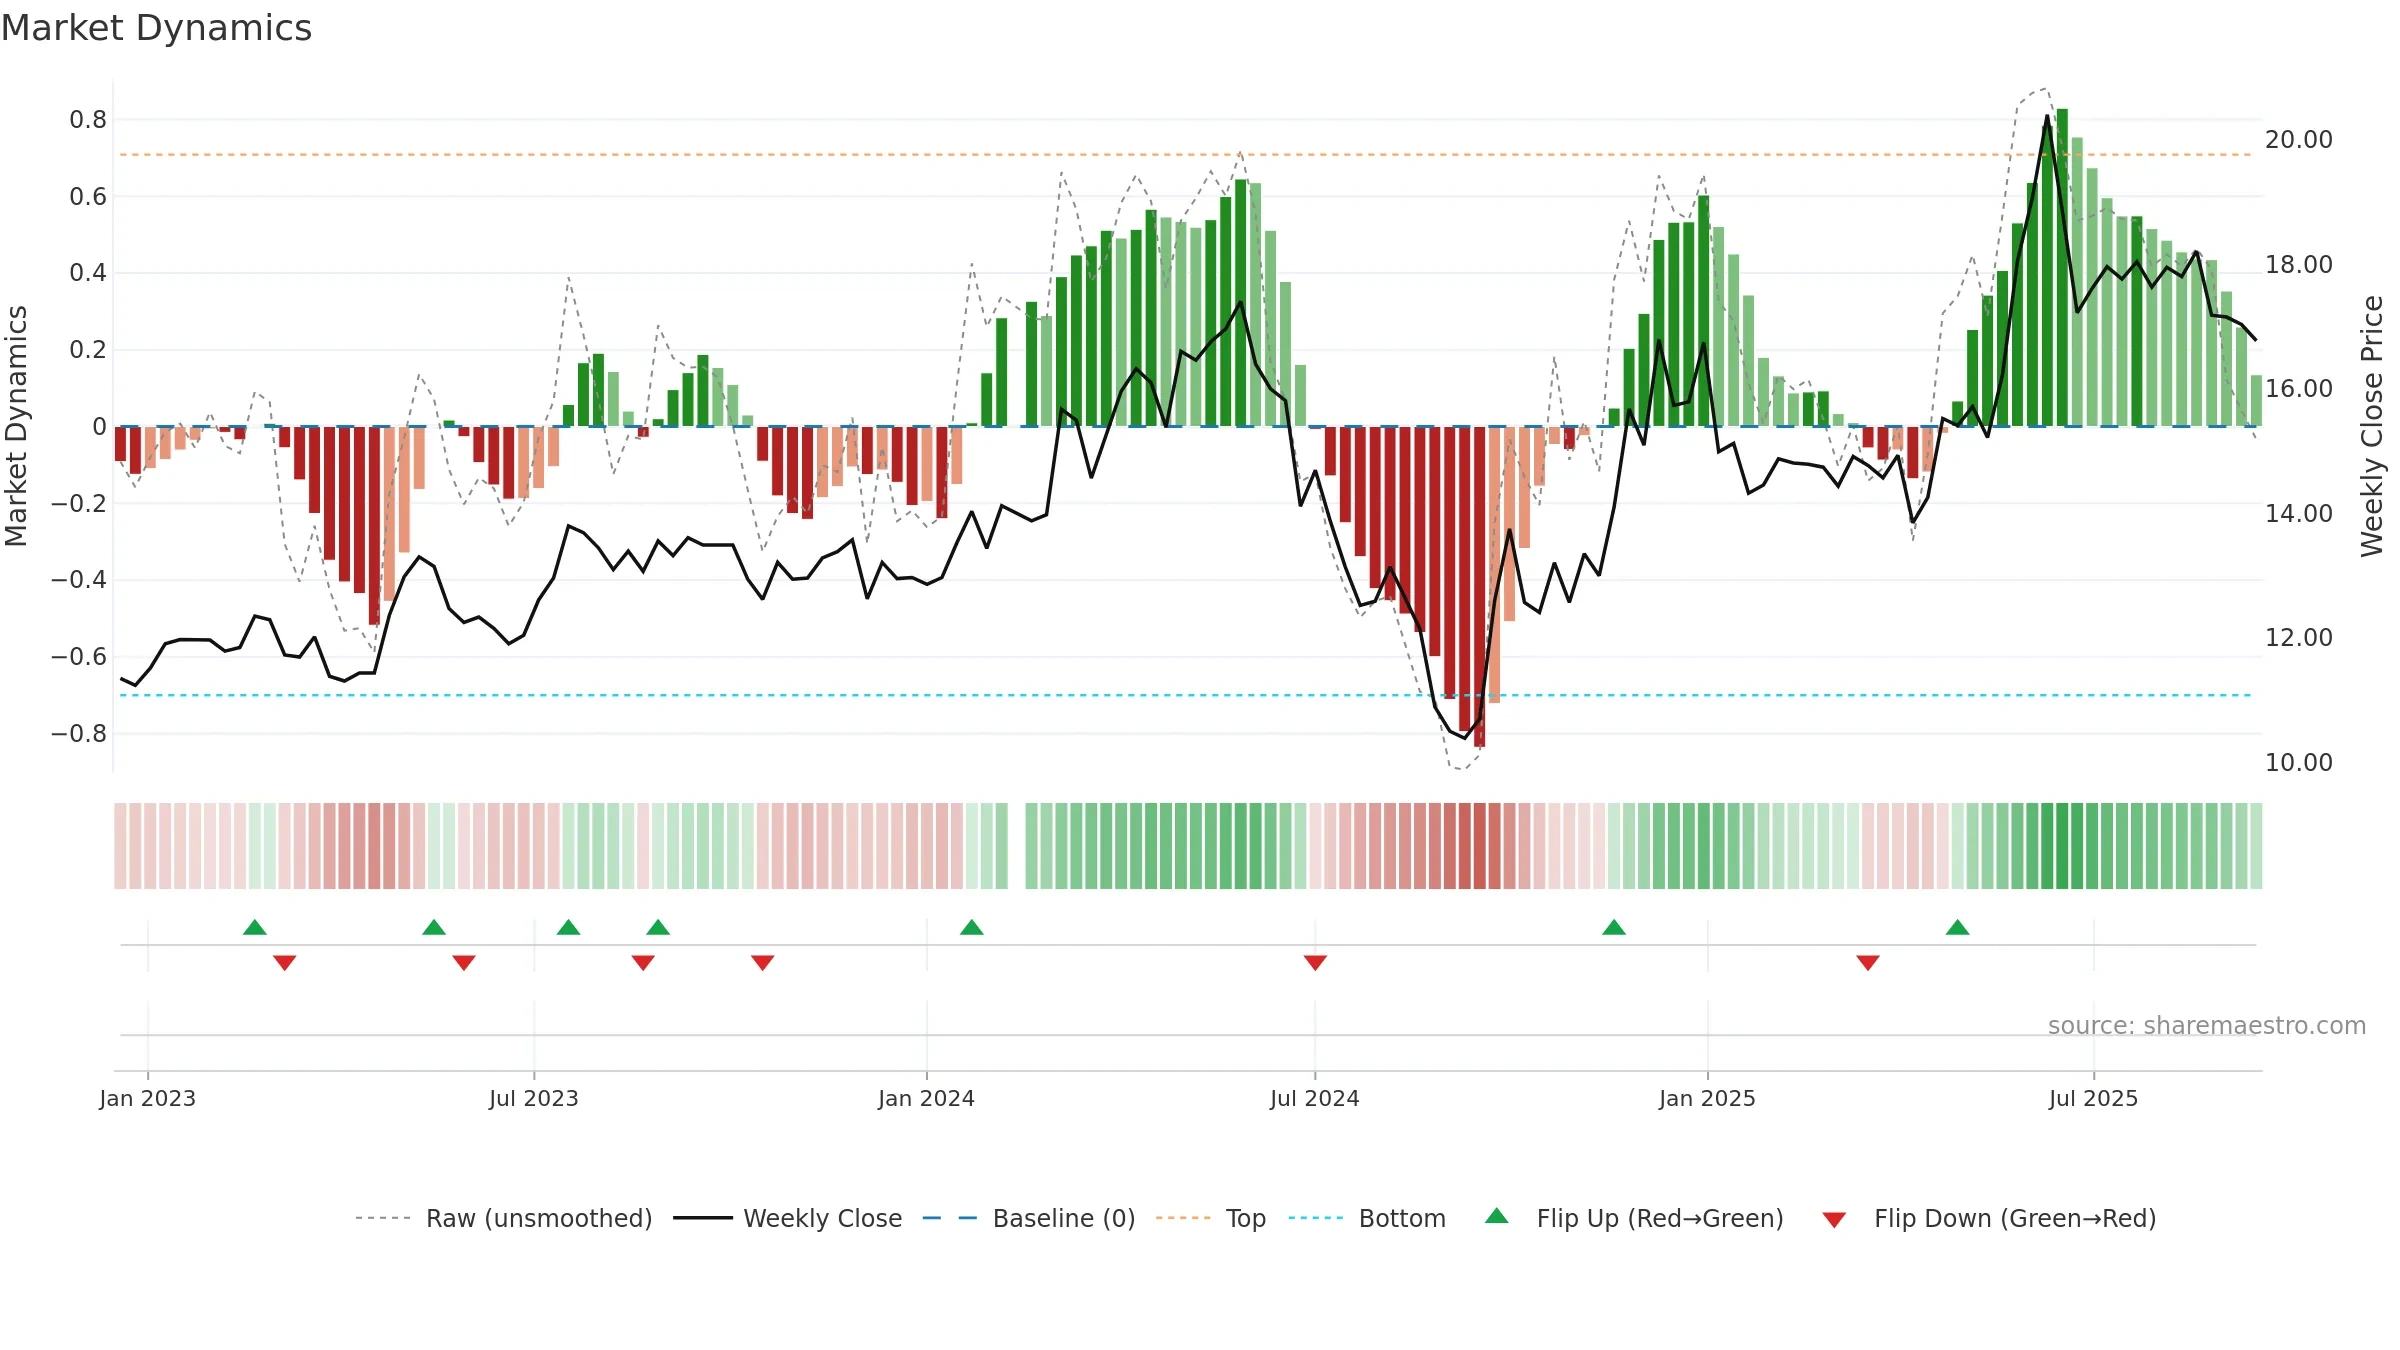Toggle the Weekly Close legend entry
The image size is (2400, 1350).
[x=788, y=1218]
